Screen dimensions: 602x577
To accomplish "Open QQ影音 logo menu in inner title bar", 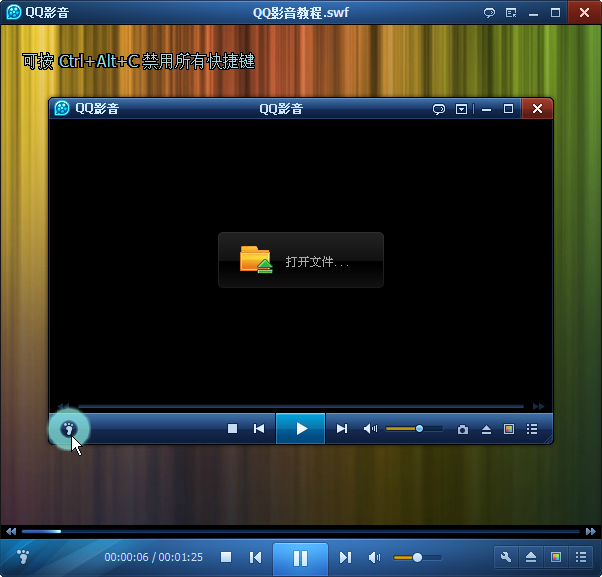I will (86, 108).
